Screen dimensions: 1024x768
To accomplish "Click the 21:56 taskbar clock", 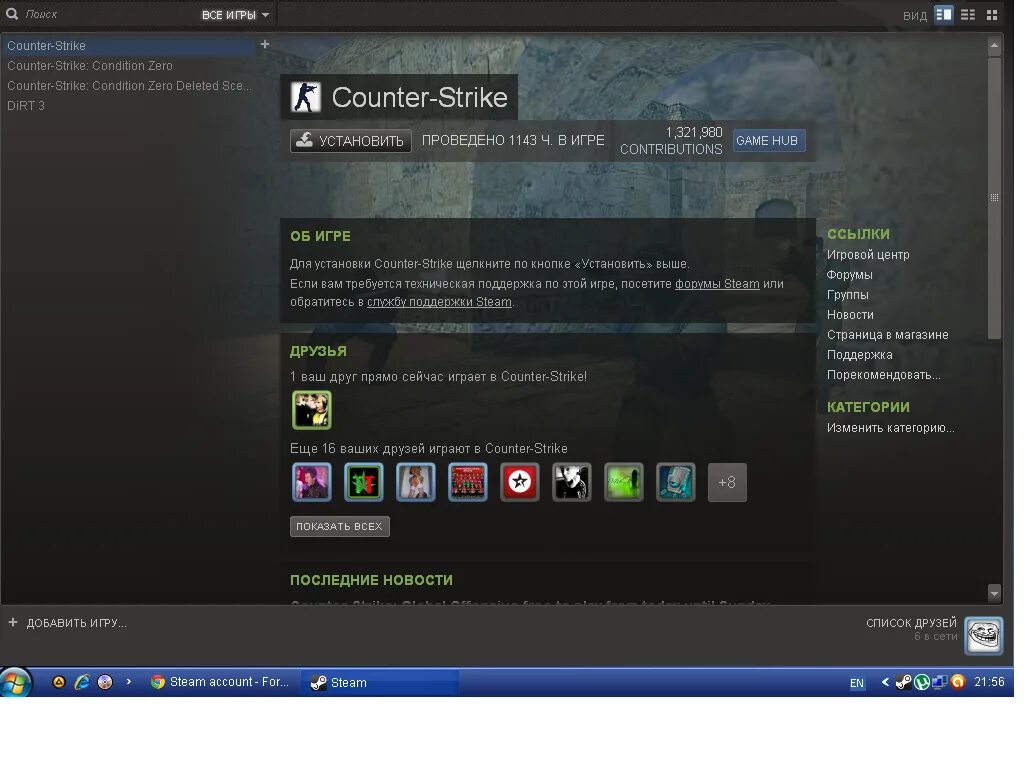I will 989,682.
